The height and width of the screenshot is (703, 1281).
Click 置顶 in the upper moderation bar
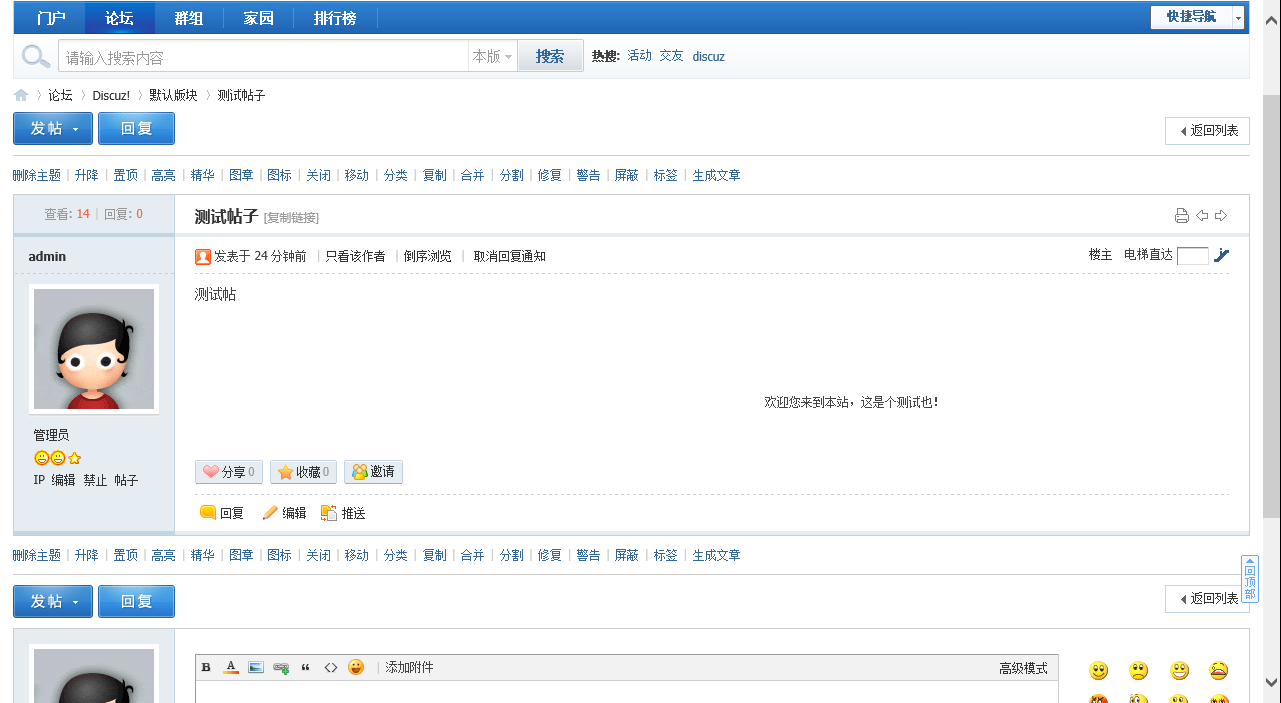(125, 175)
